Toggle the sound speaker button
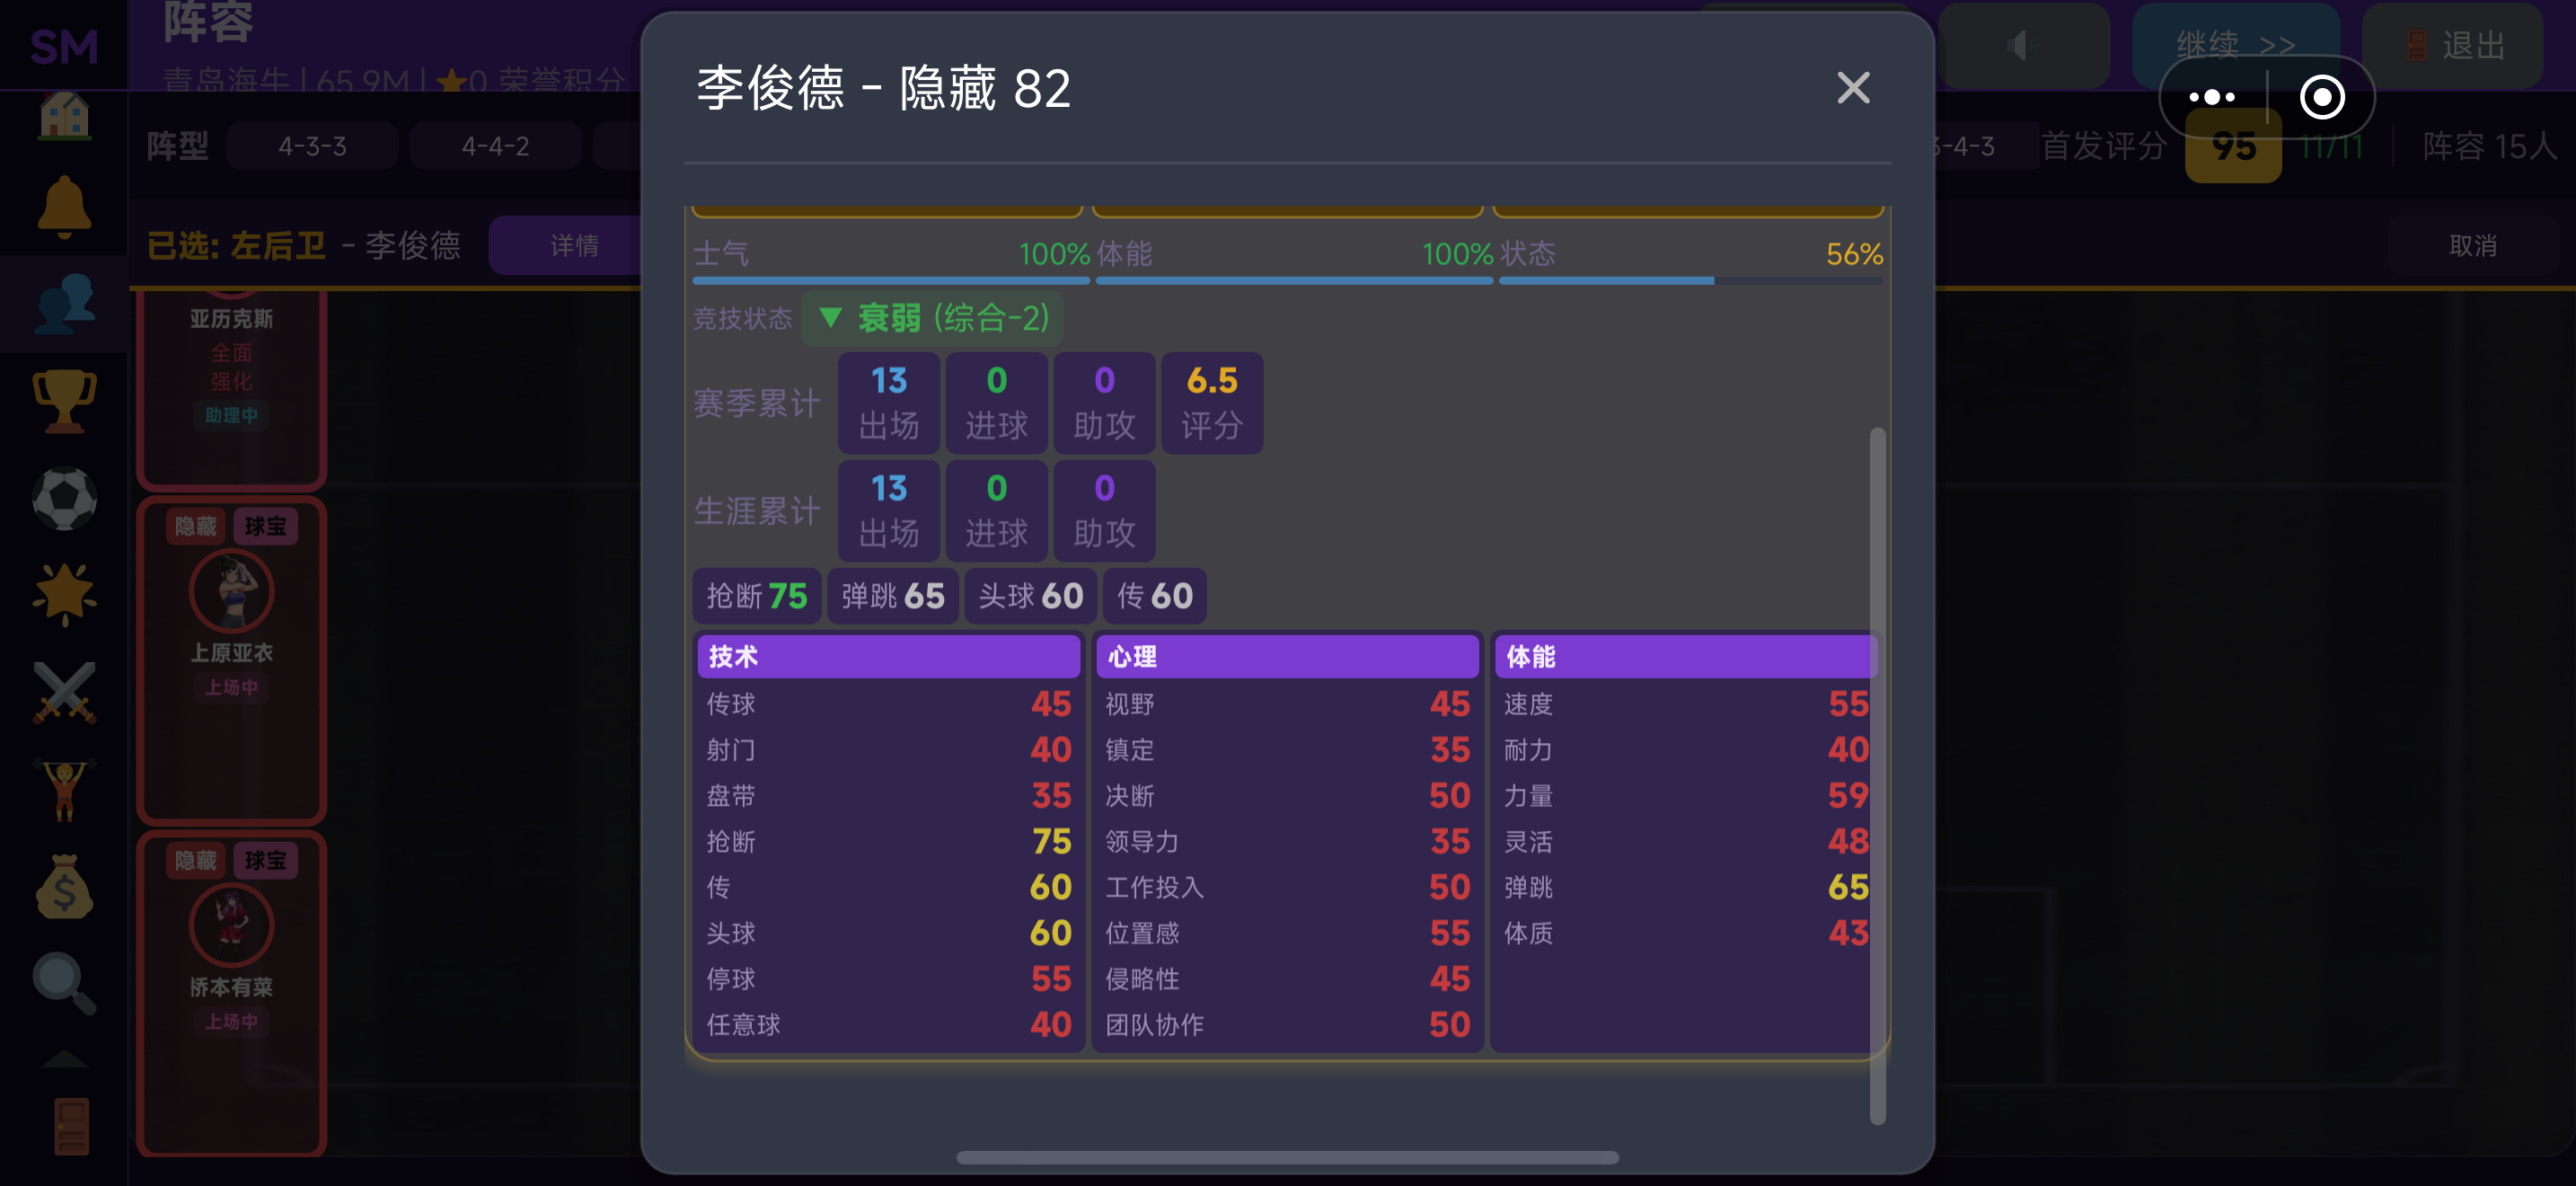Screen dimensions: 2576x1186 point(2023,45)
